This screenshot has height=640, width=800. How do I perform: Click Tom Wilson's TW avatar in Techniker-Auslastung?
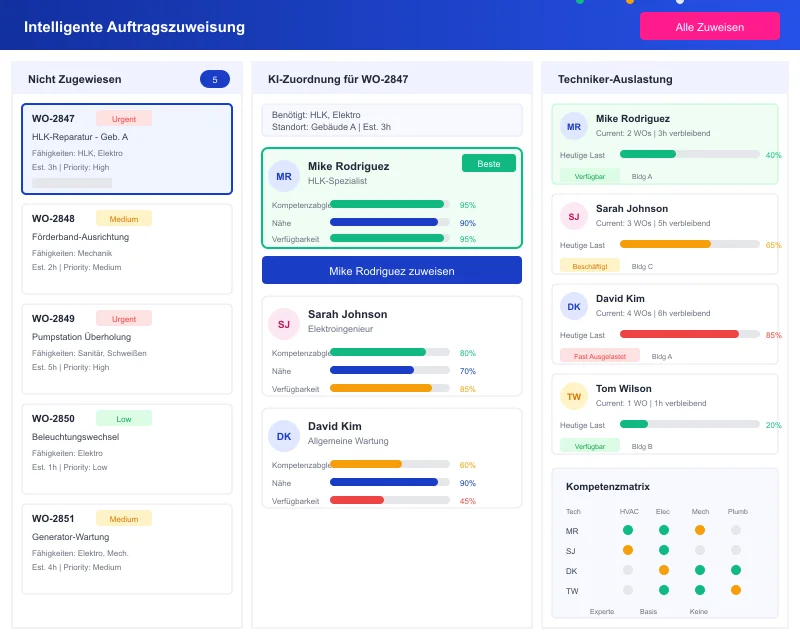tap(573, 397)
